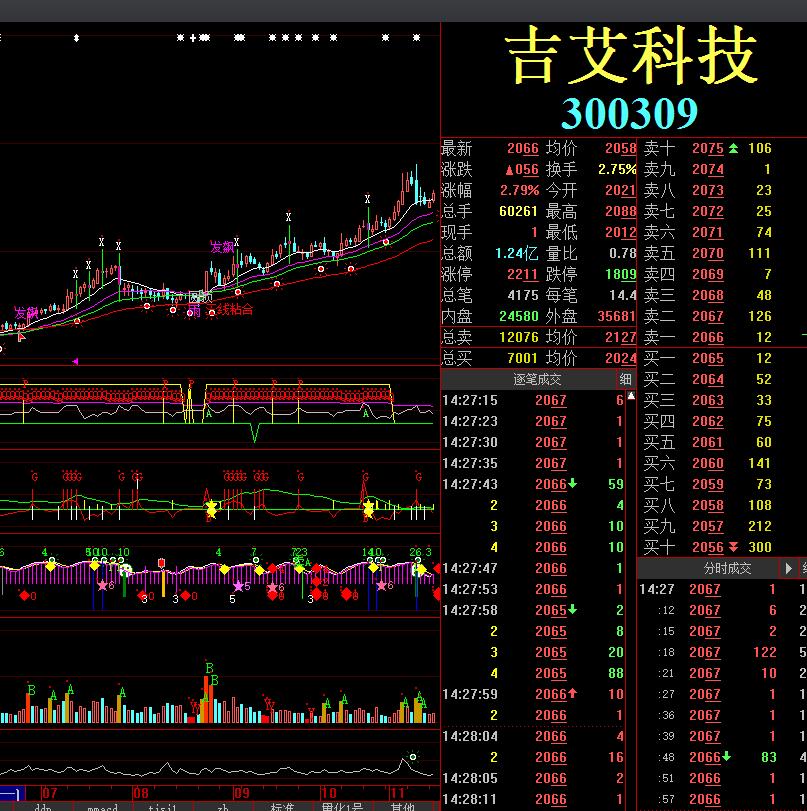Click the :18 row with volume 122
The image size is (807, 811).
pyautogui.click(x=722, y=653)
